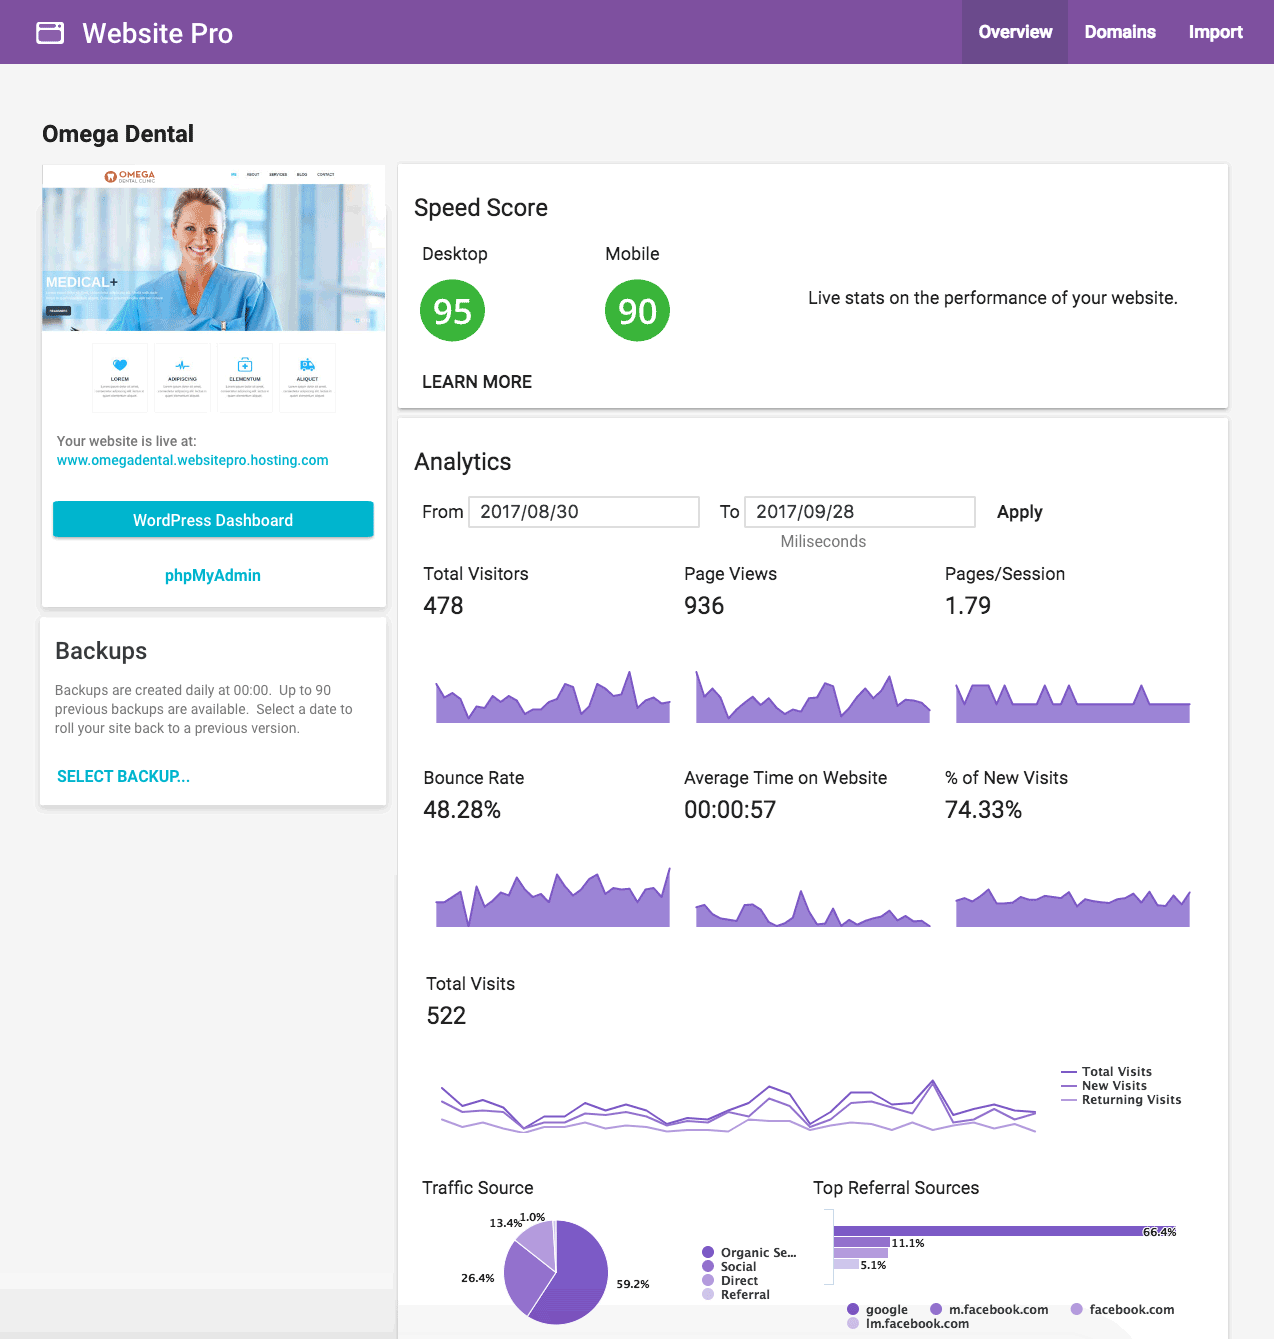1274x1339 pixels.
Task: Click the m.facebook.com legend dot
Action: [936, 1309]
